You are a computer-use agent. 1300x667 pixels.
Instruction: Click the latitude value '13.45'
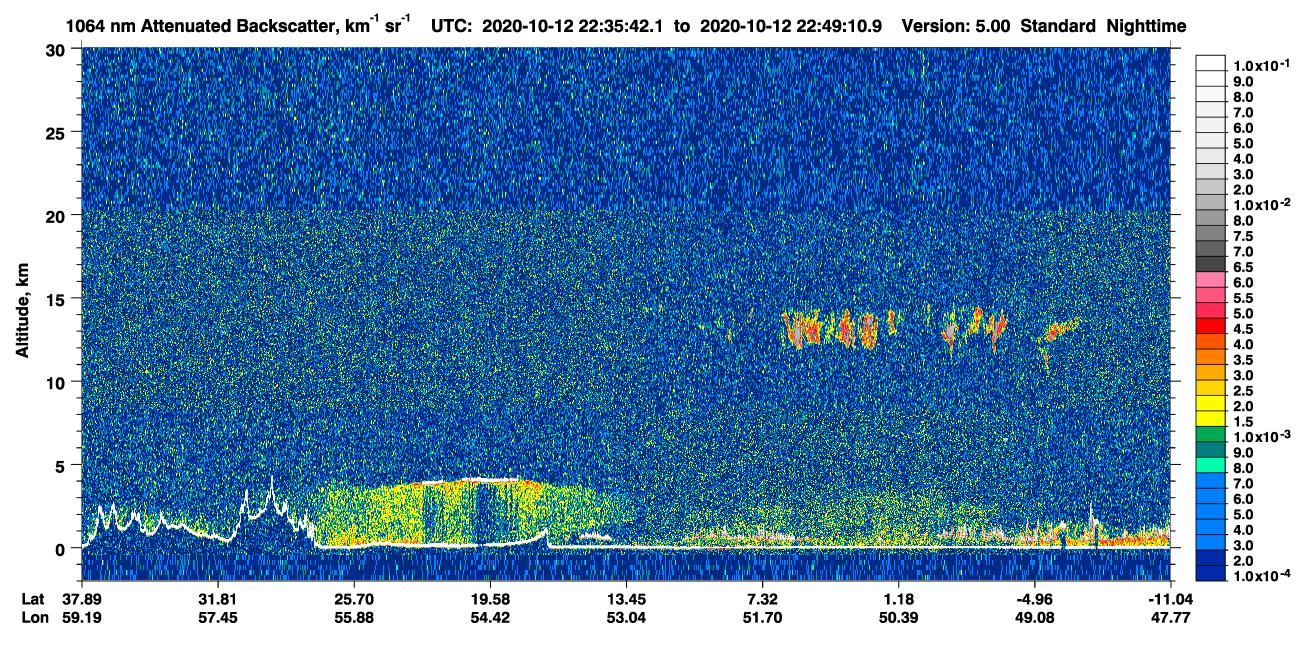[x=626, y=599]
